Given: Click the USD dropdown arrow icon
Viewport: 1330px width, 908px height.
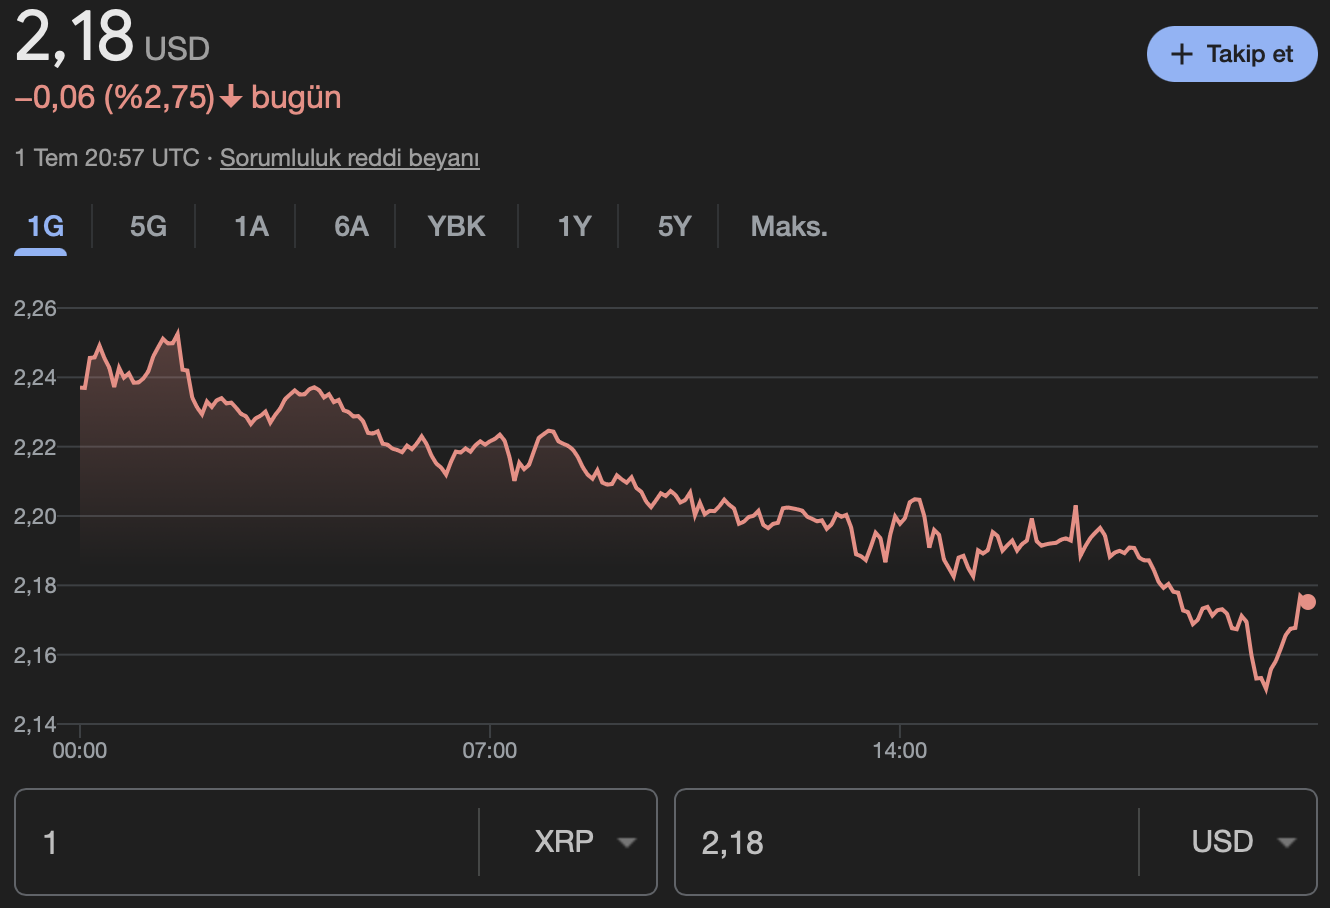Looking at the screenshot, I should click(1287, 843).
